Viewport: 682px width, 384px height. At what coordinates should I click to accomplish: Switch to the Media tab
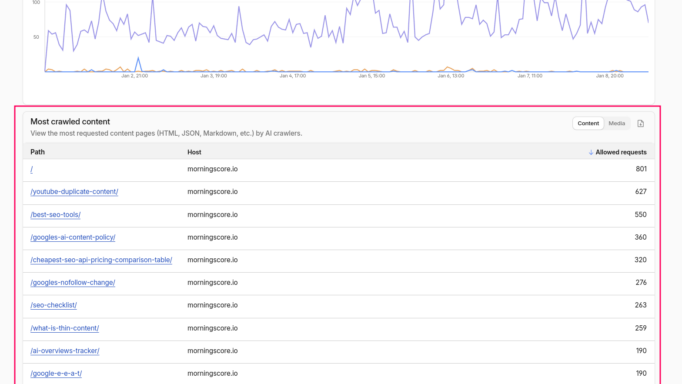(616, 124)
